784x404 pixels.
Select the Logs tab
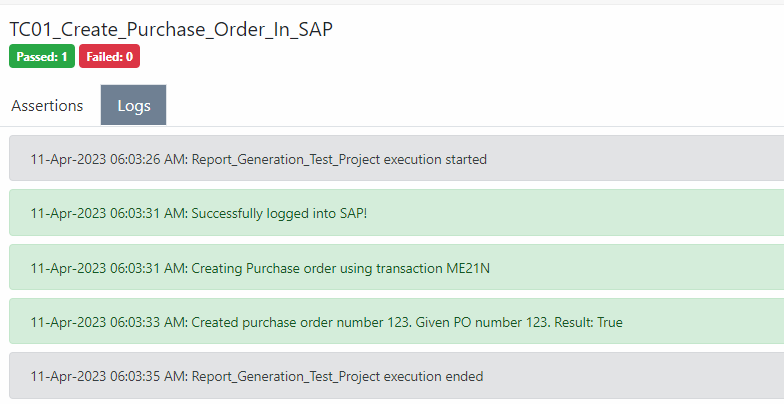pyautogui.click(x=134, y=105)
